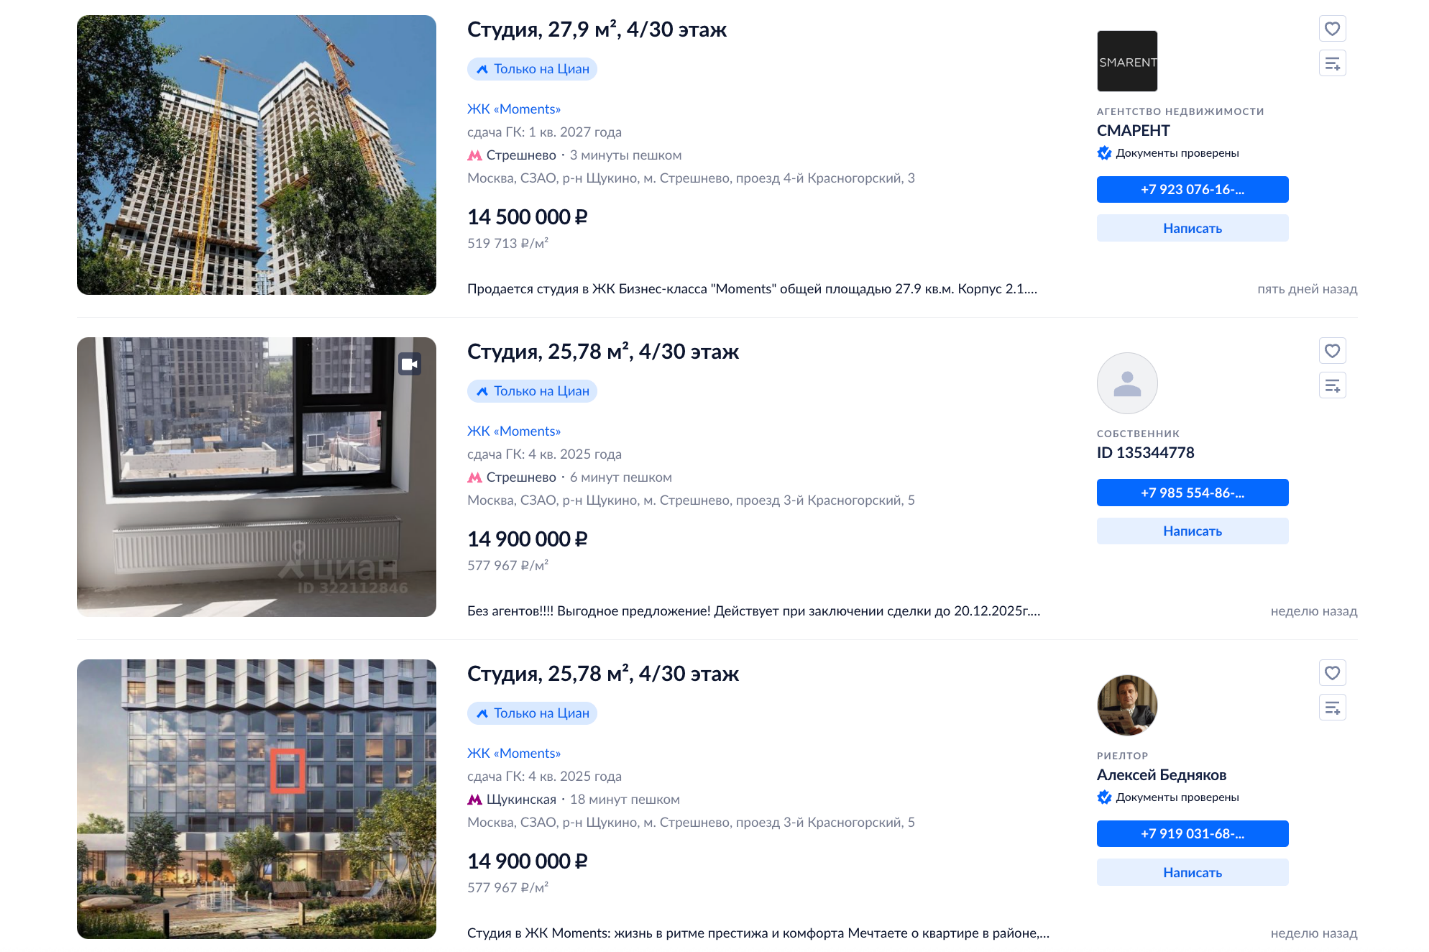Open SMARENT agency logo

tap(1127, 61)
